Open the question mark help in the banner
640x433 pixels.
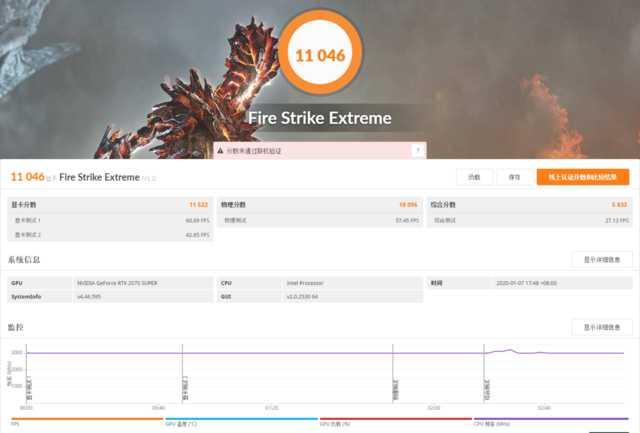[x=417, y=150]
